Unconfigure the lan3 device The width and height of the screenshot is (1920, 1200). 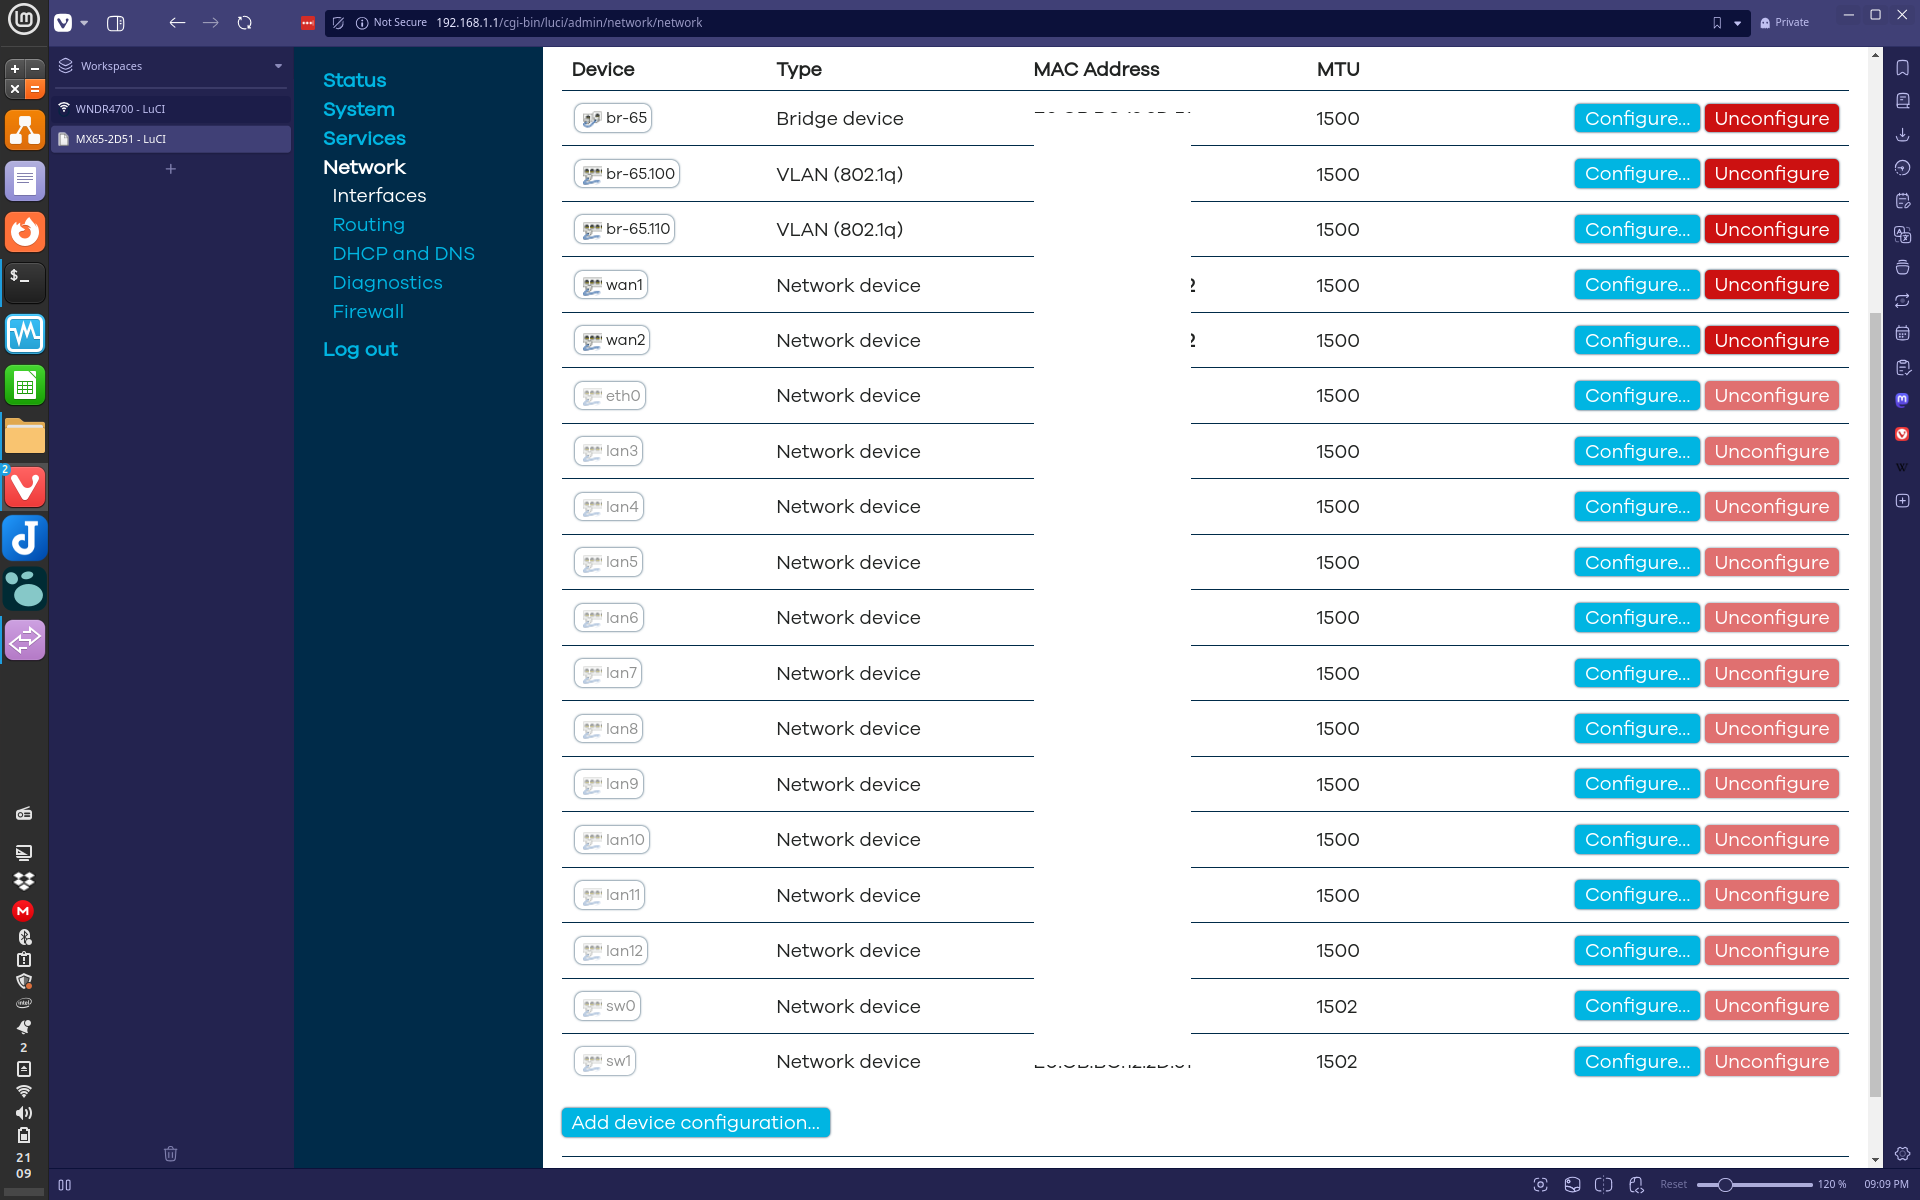[x=1771, y=451]
